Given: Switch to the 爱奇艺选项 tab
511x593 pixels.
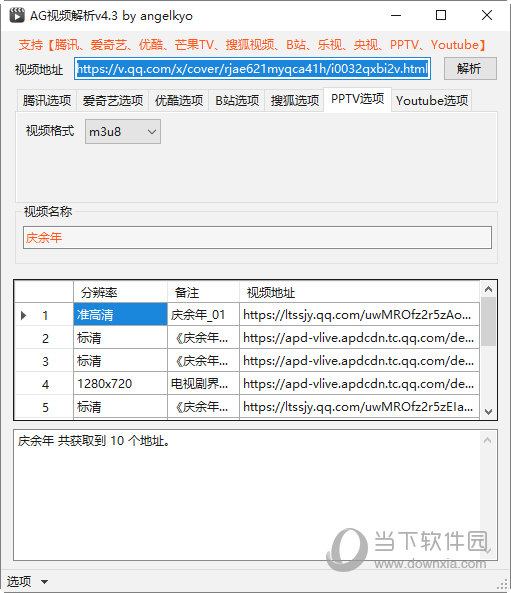Looking at the screenshot, I should click(113, 101).
